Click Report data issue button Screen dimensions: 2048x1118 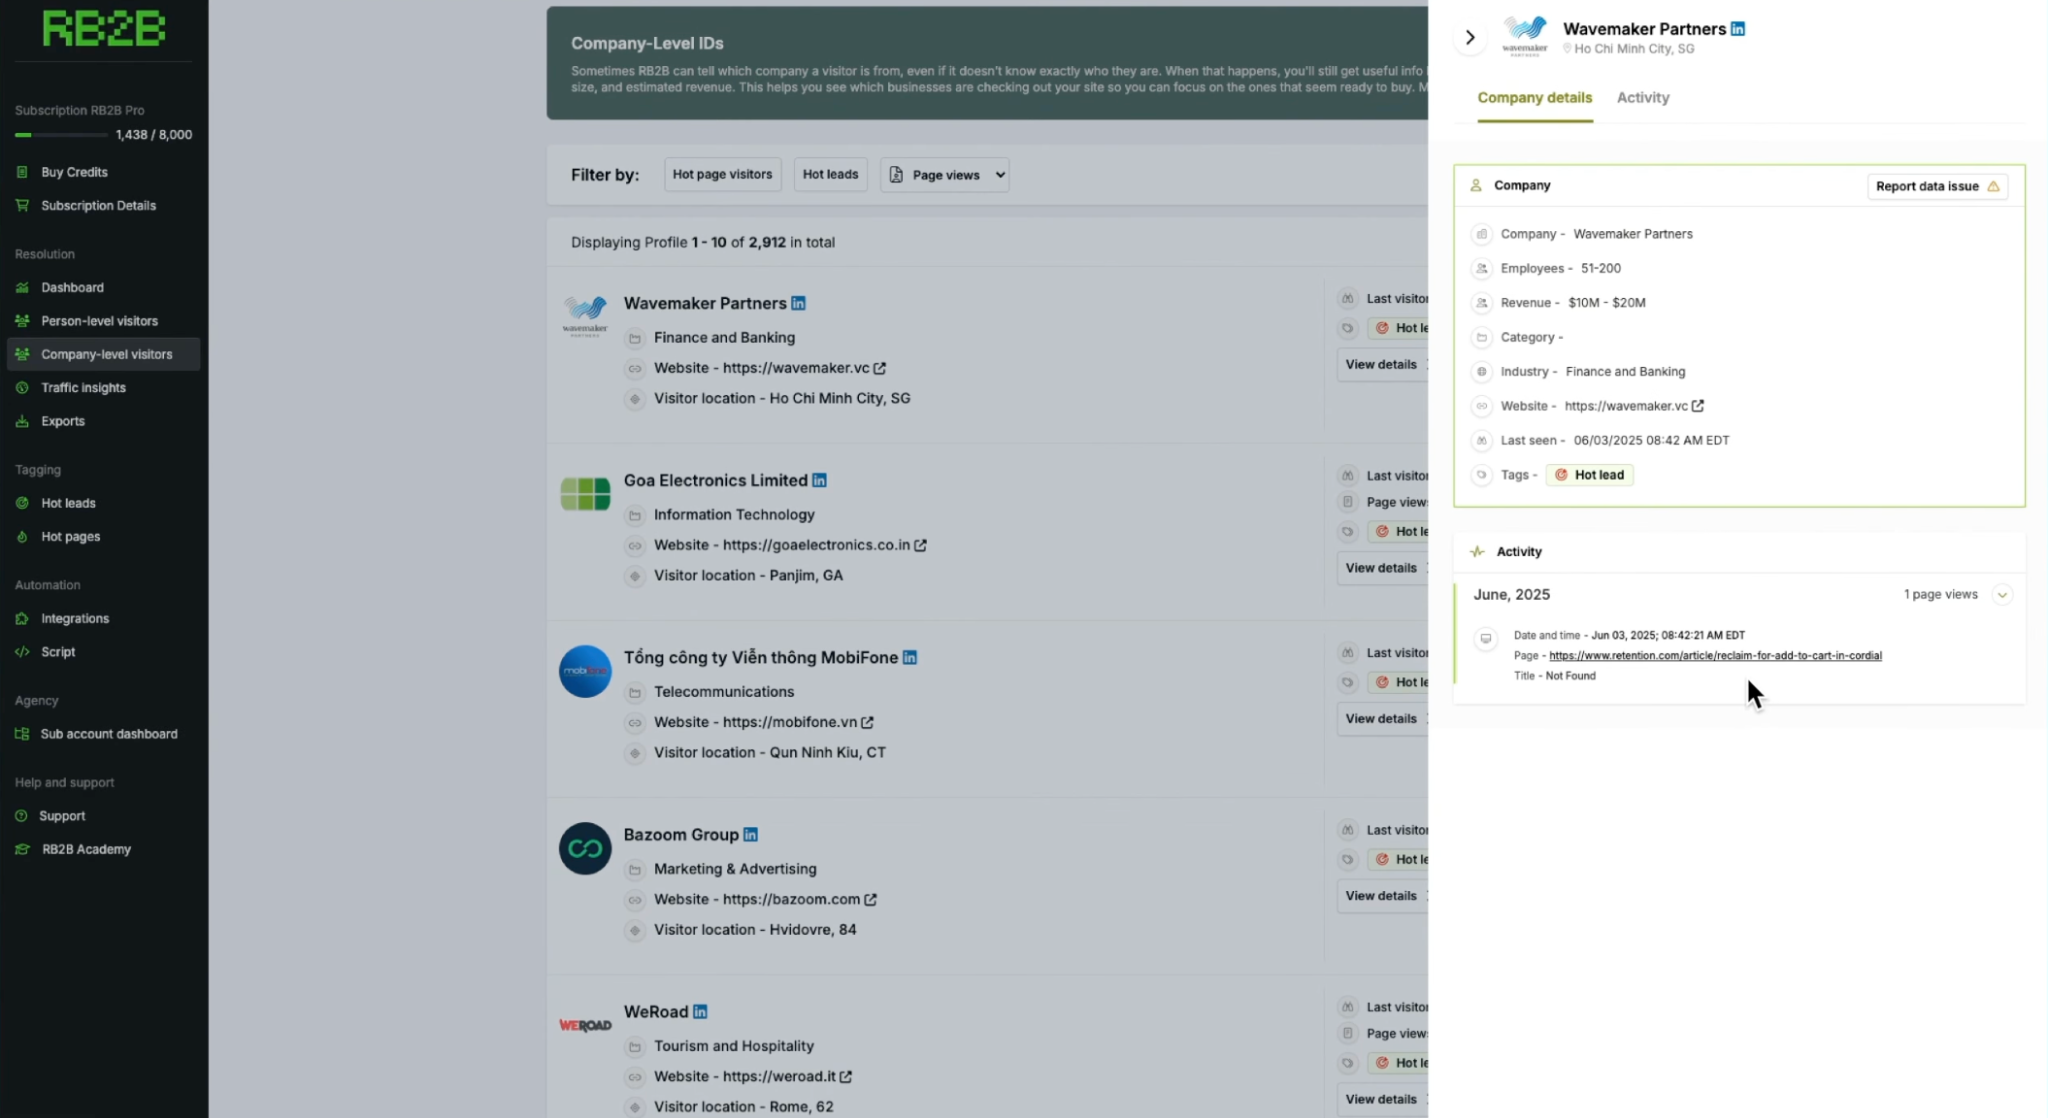(x=1937, y=186)
